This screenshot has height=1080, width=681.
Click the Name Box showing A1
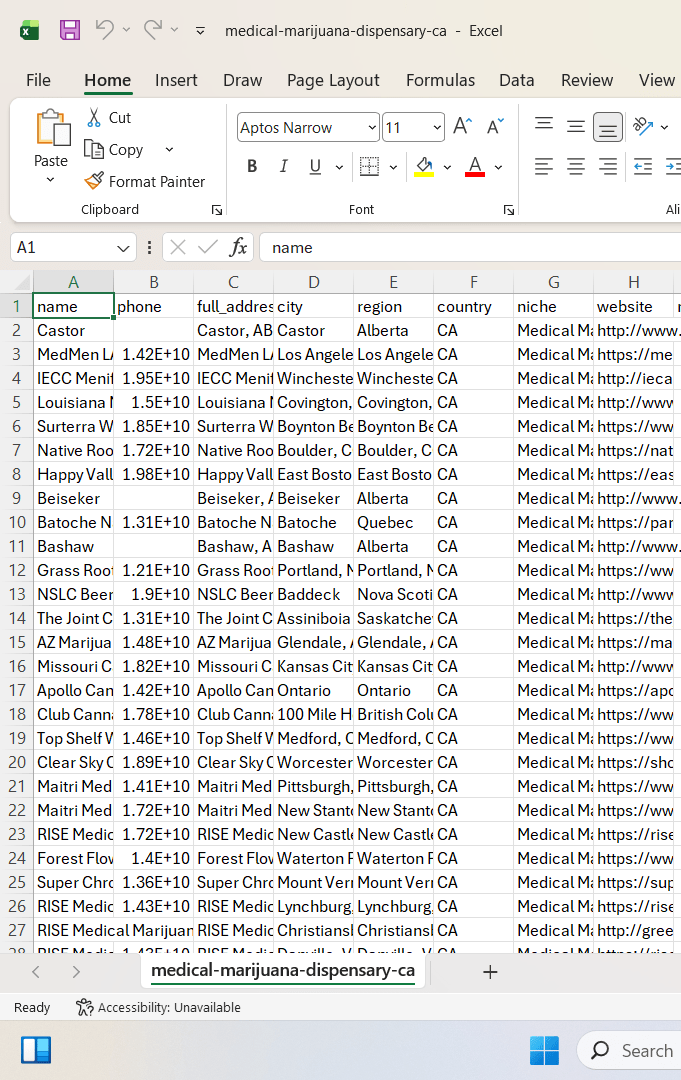point(72,247)
